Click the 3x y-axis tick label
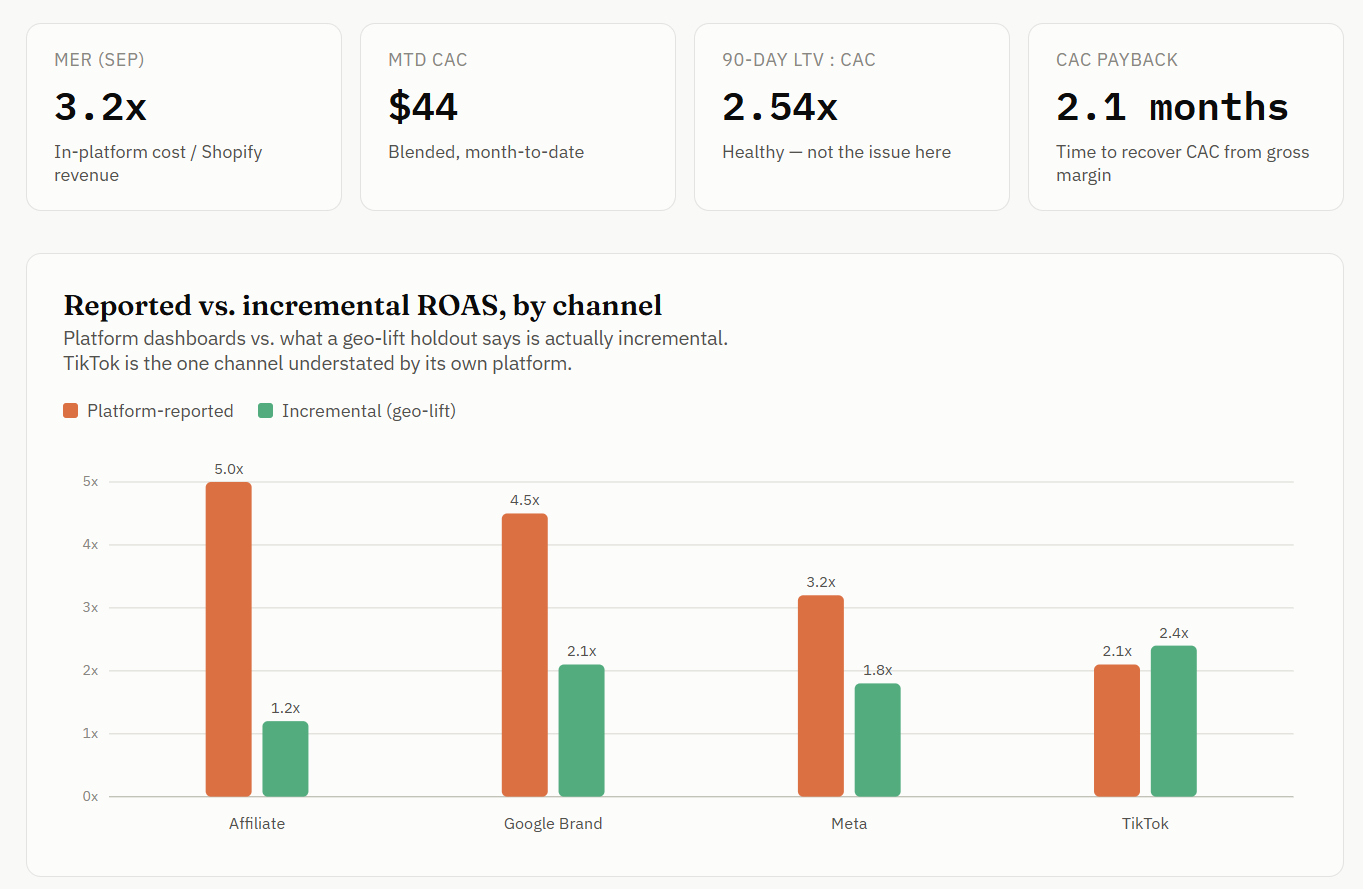This screenshot has height=889, width=1363. coord(91,608)
